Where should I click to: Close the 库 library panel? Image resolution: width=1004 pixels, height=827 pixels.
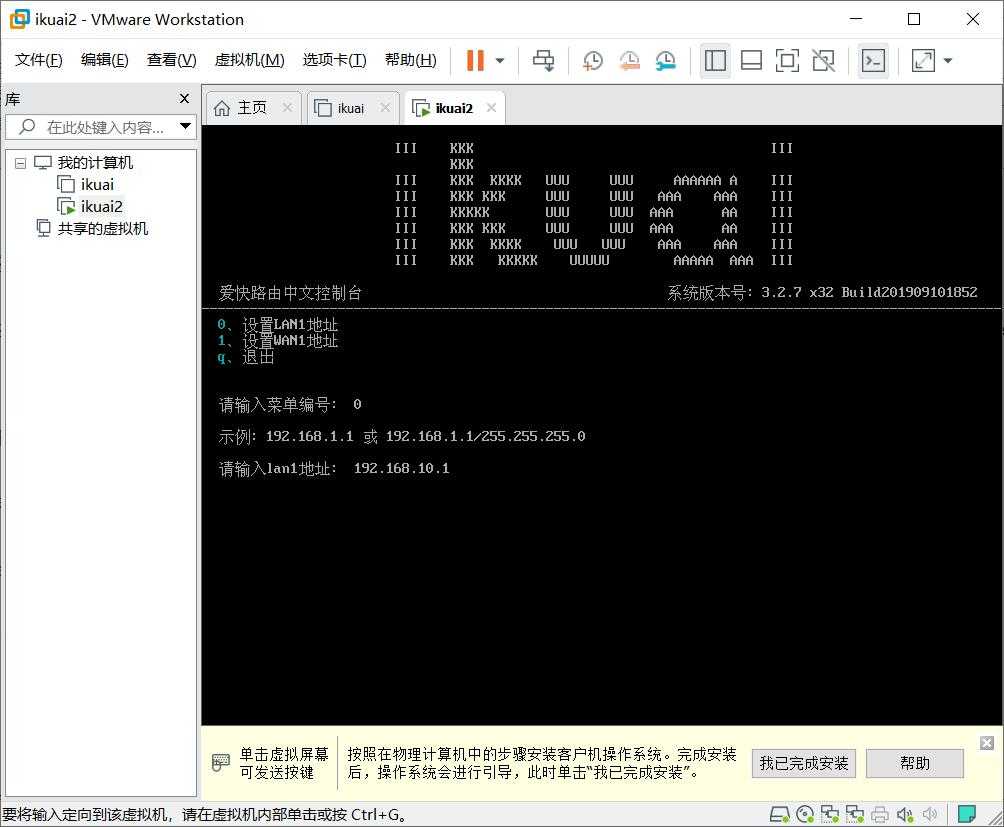(x=184, y=99)
